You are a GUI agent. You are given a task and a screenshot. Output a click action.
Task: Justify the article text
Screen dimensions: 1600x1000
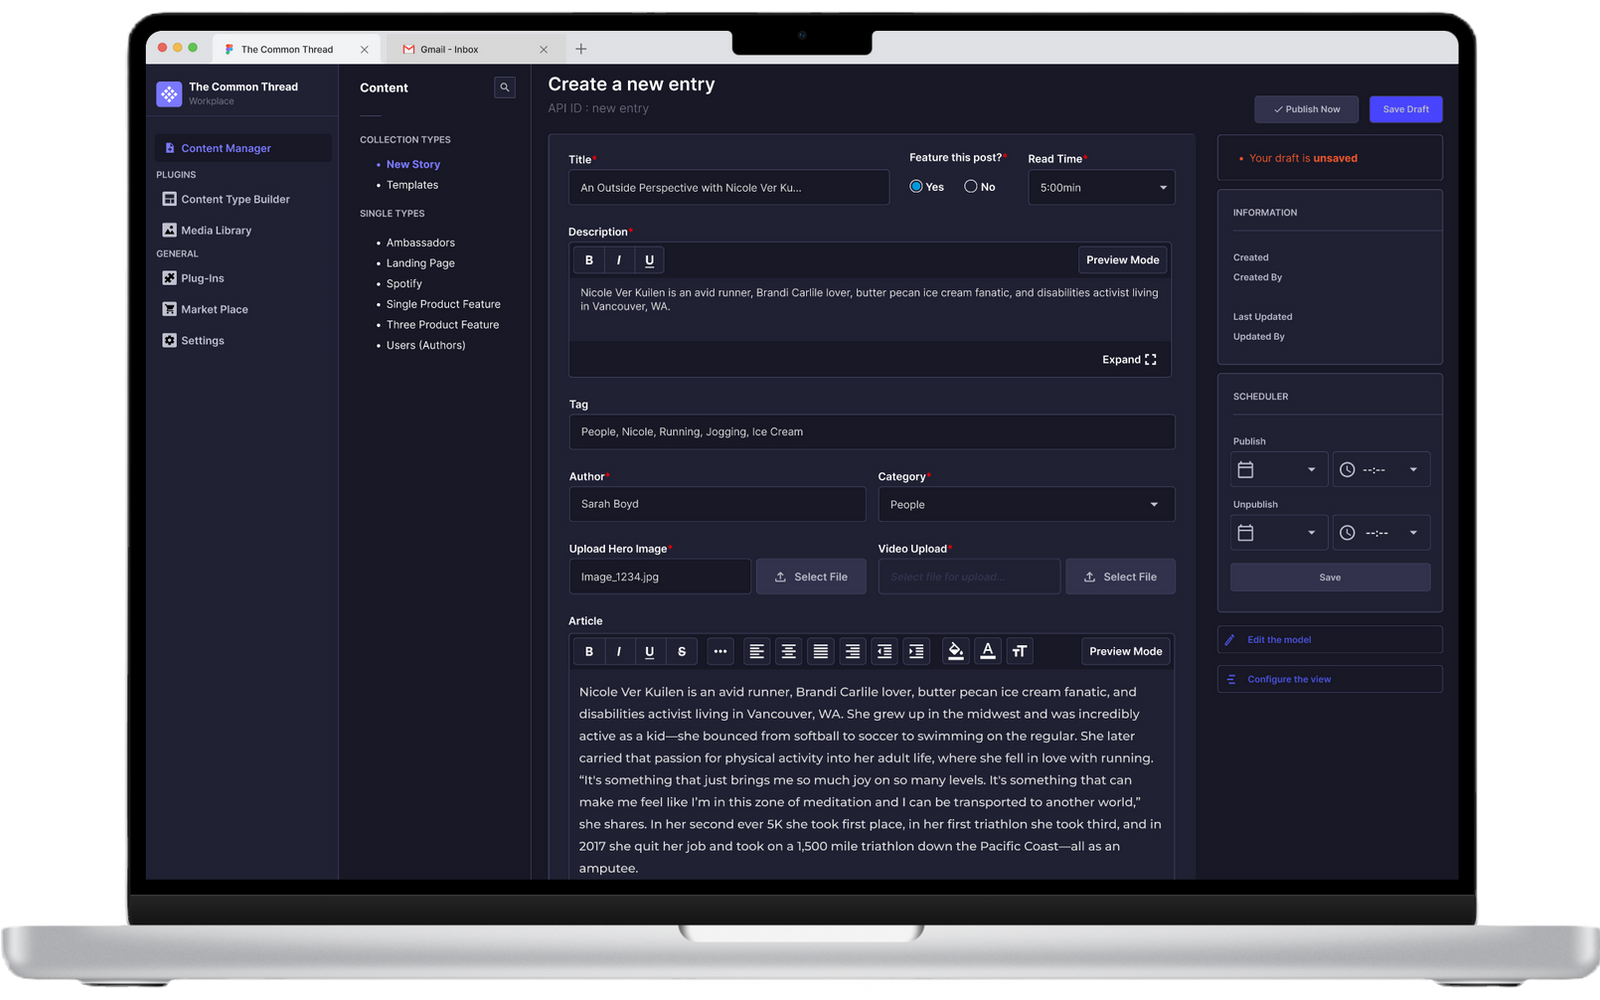821,652
